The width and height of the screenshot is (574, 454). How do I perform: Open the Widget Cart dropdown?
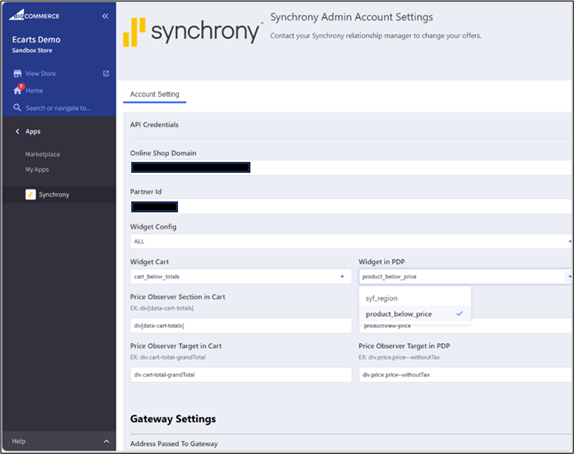point(241,276)
